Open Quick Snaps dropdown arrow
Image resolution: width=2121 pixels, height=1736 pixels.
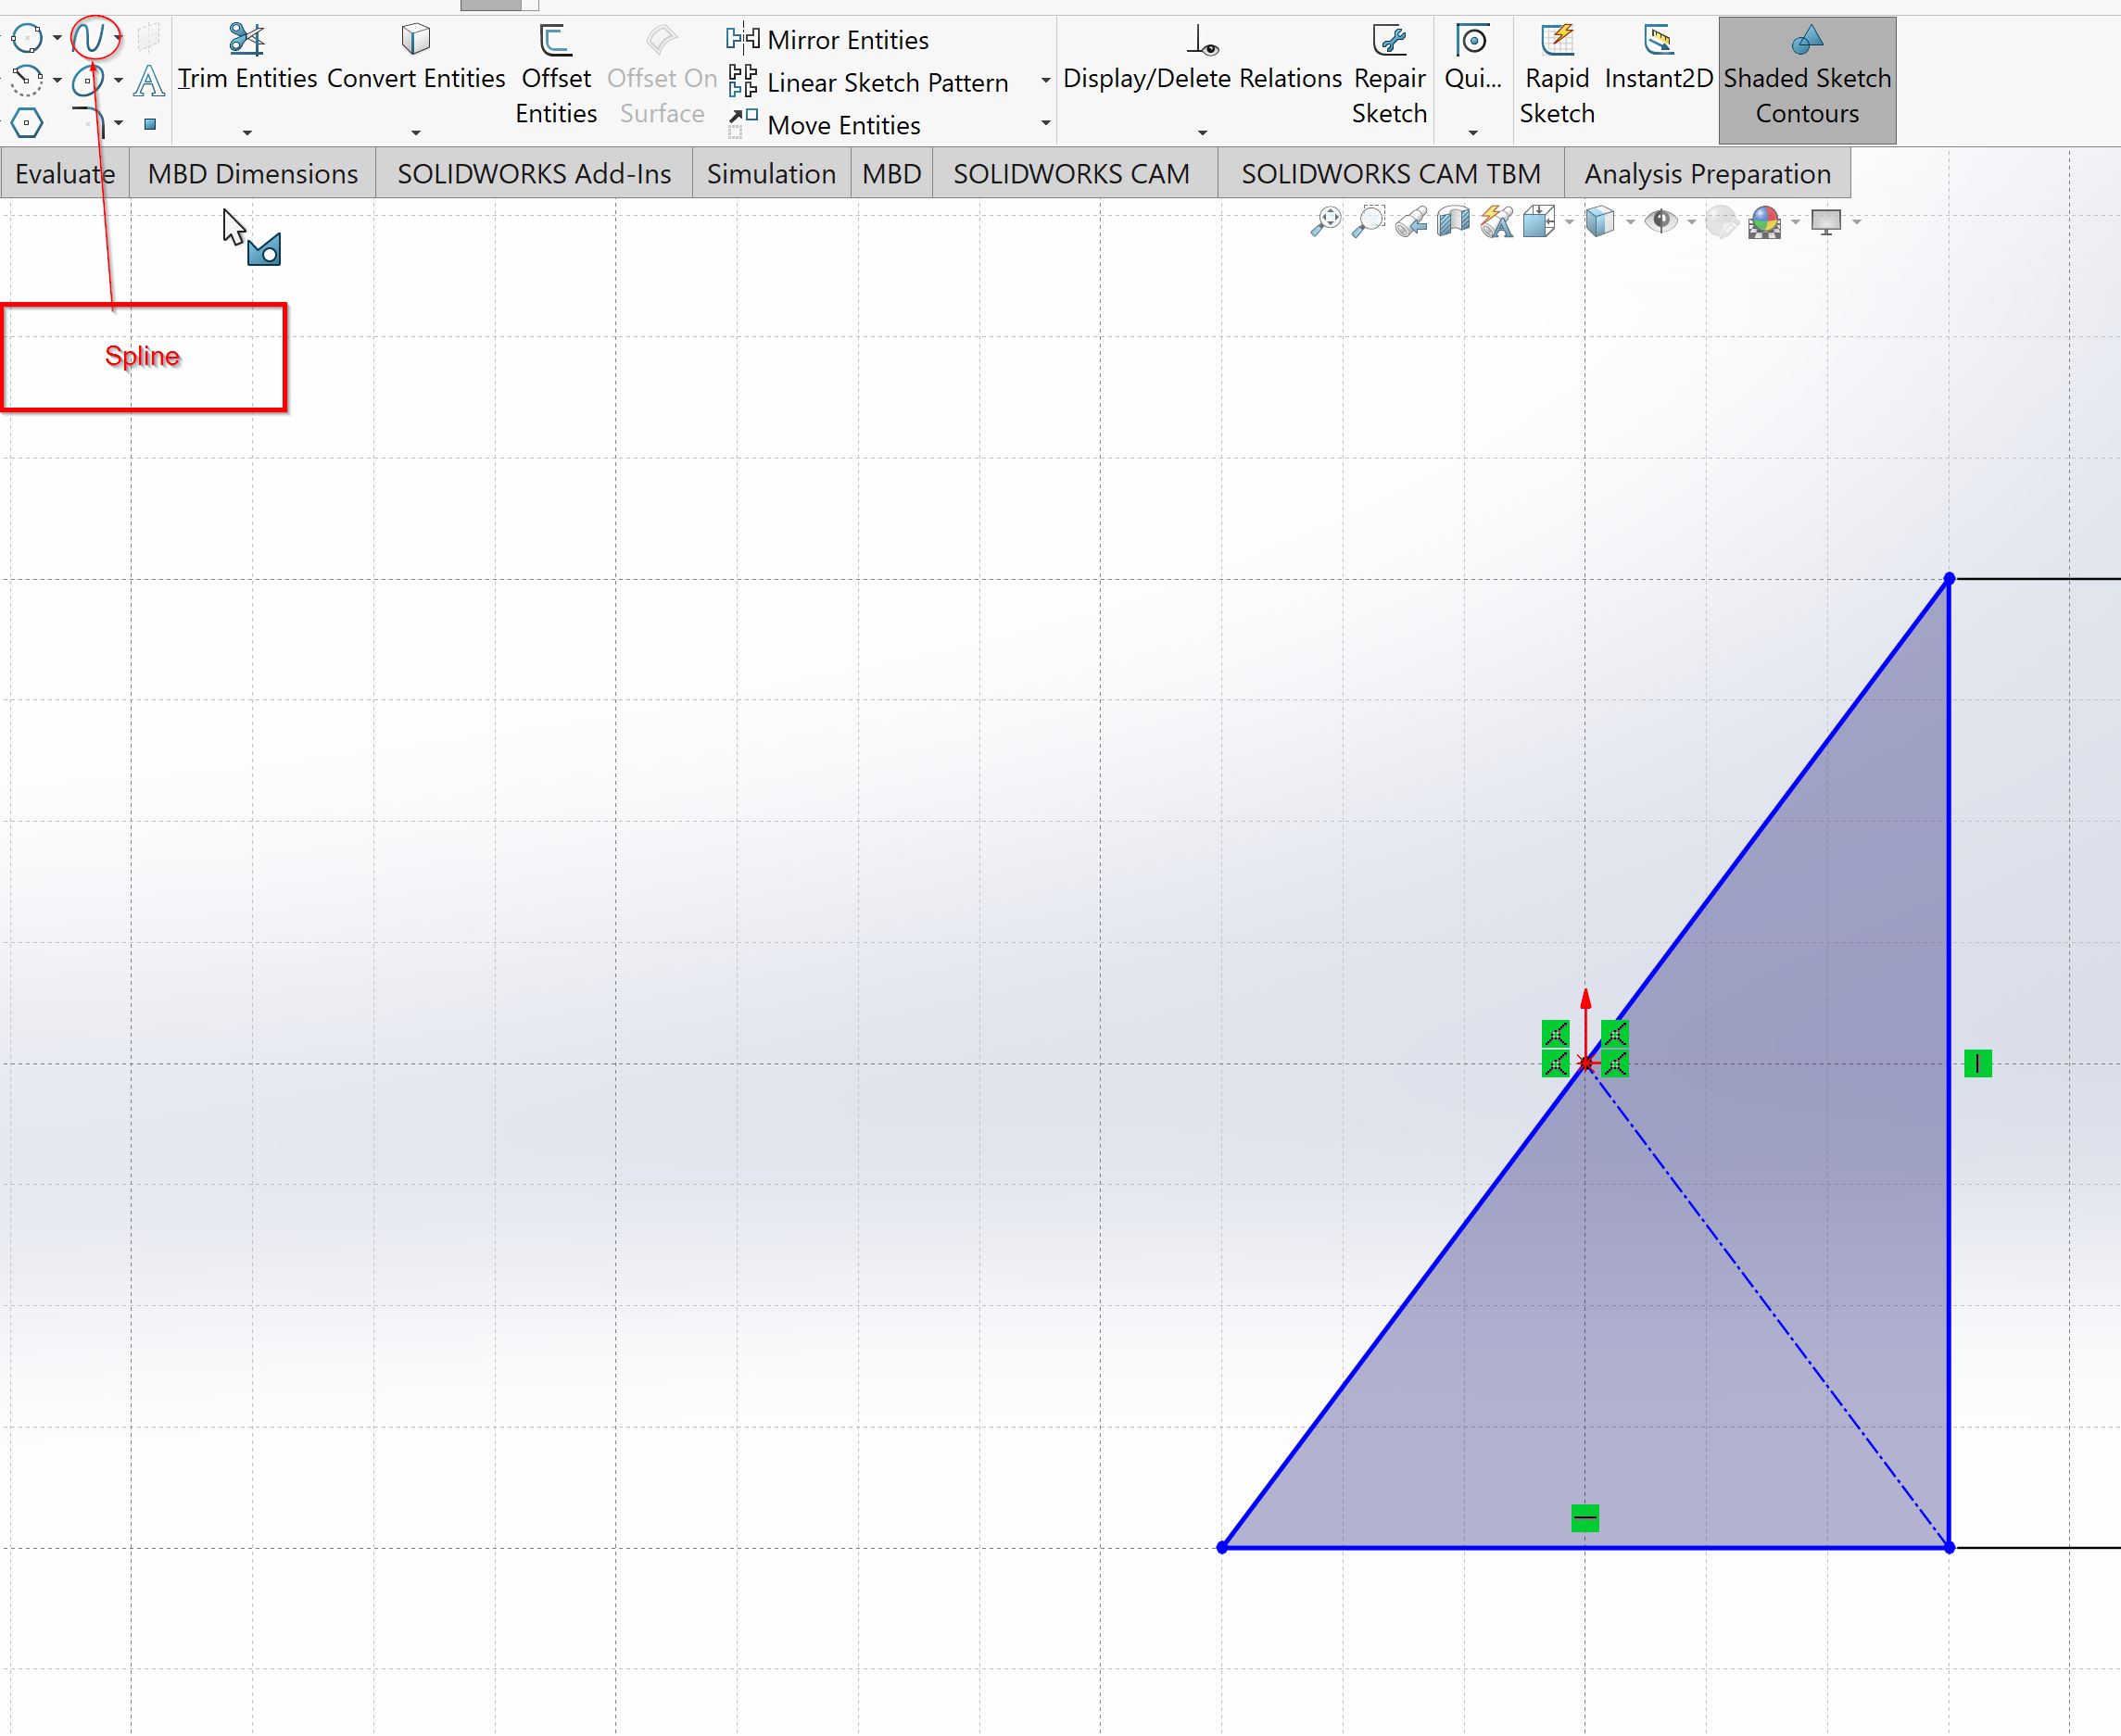(1473, 132)
